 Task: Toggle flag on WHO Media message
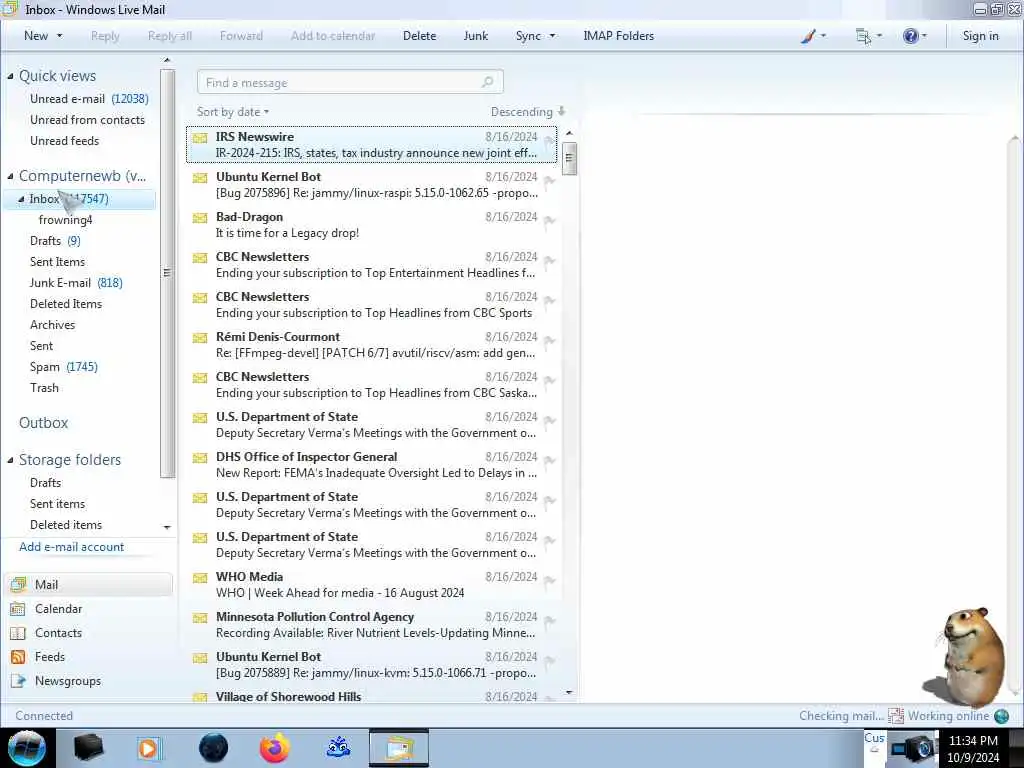[x=549, y=581]
